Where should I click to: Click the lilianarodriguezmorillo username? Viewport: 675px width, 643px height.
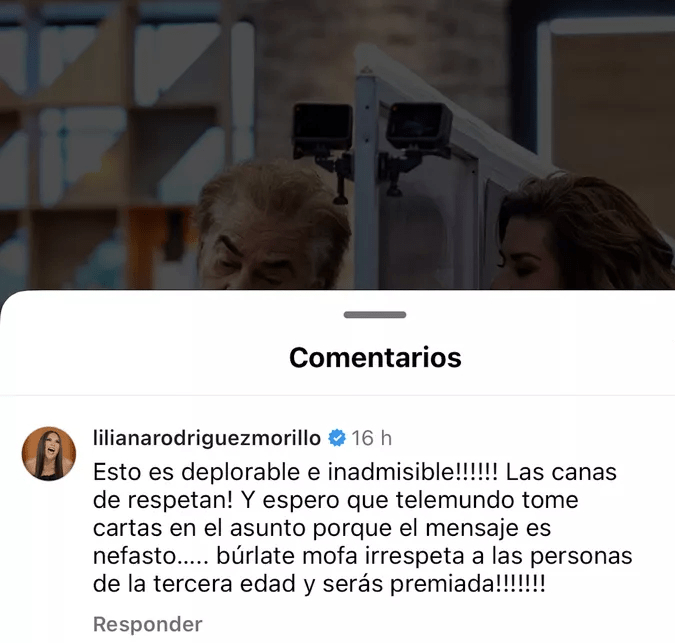[x=207, y=438]
